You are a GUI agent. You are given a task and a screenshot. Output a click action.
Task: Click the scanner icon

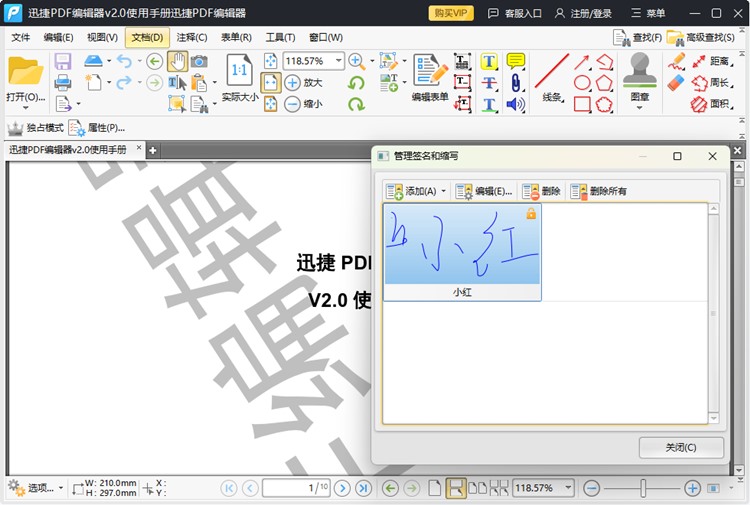pyautogui.click(x=93, y=61)
